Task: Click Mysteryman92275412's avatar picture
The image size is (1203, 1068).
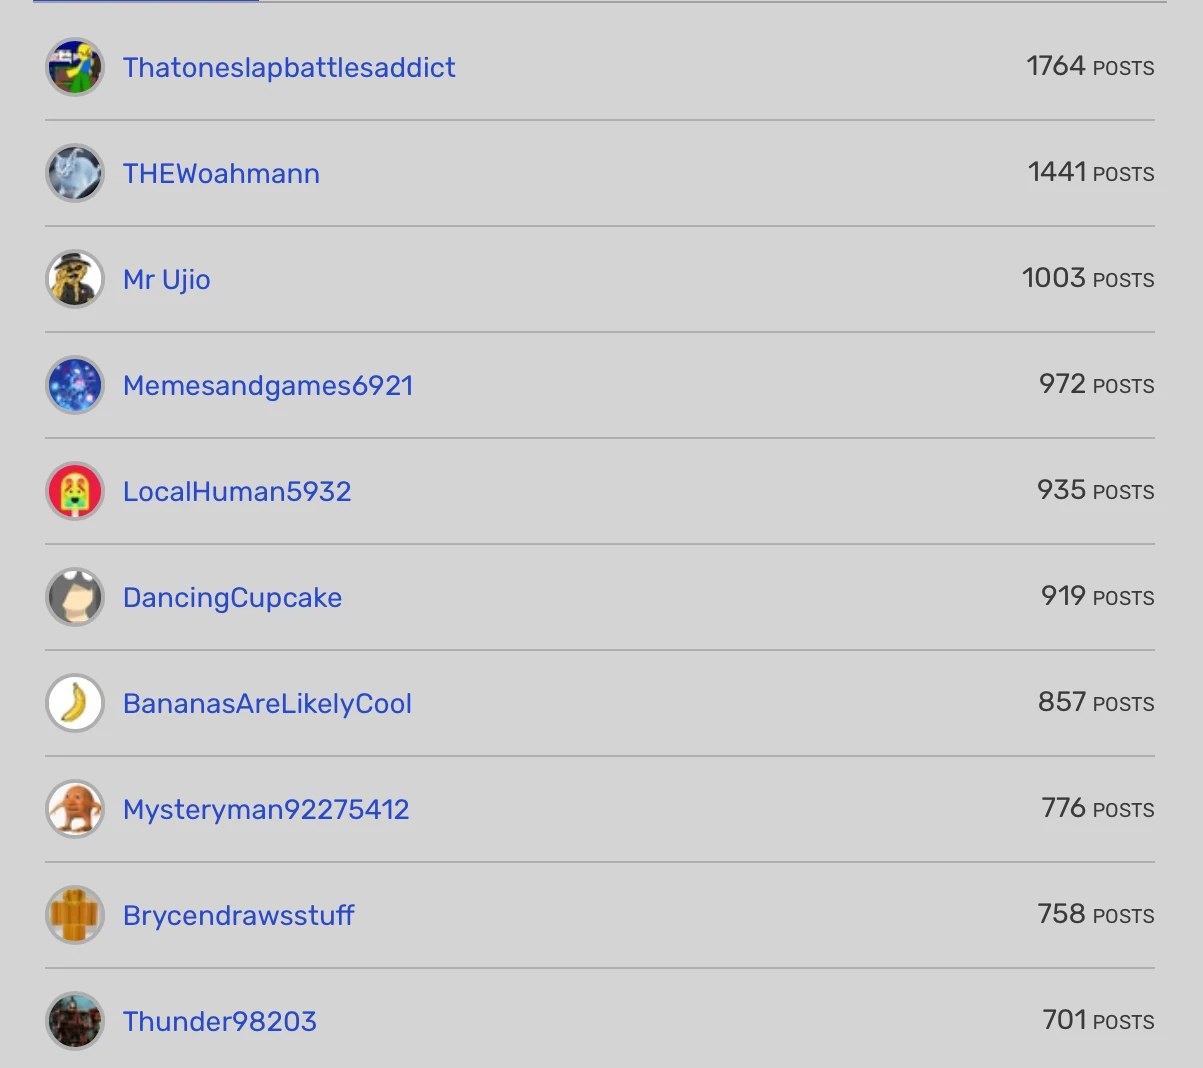Action: pos(74,808)
